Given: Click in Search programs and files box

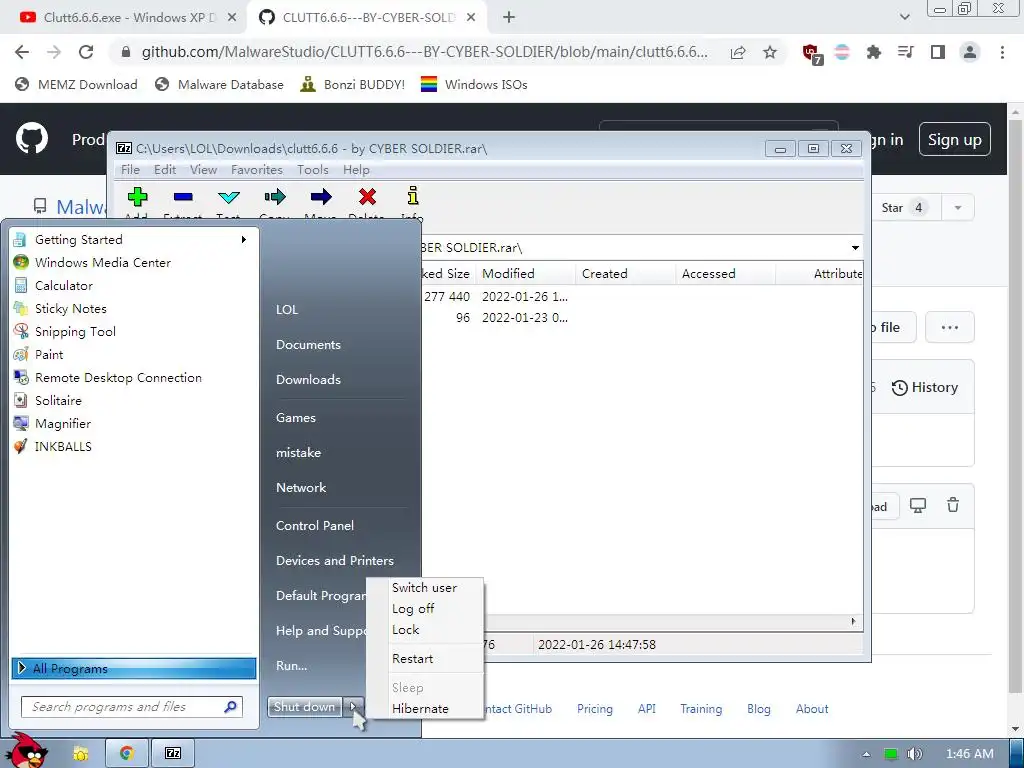Looking at the screenshot, I should pyautogui.click(x=132, y=707).
